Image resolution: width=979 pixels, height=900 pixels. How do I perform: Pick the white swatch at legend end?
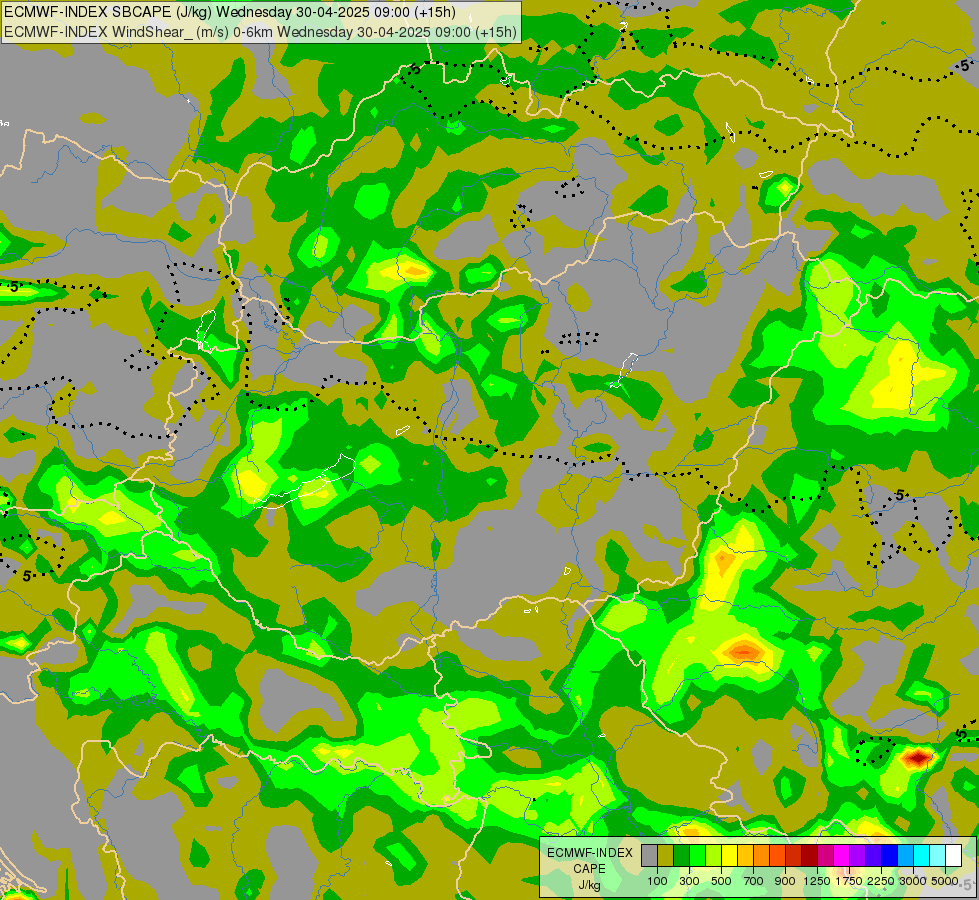tap(953, 856)
